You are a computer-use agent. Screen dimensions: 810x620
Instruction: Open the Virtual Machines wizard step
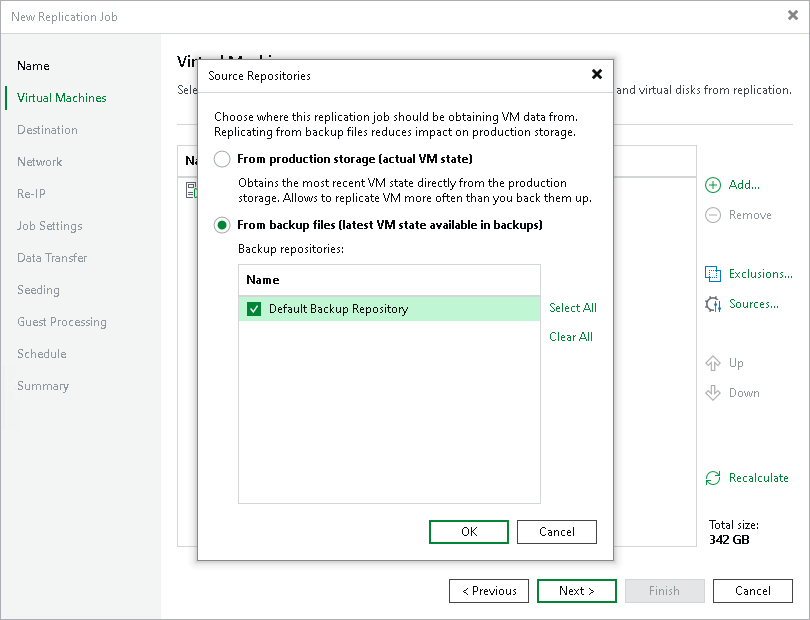[x=61, y=98]
